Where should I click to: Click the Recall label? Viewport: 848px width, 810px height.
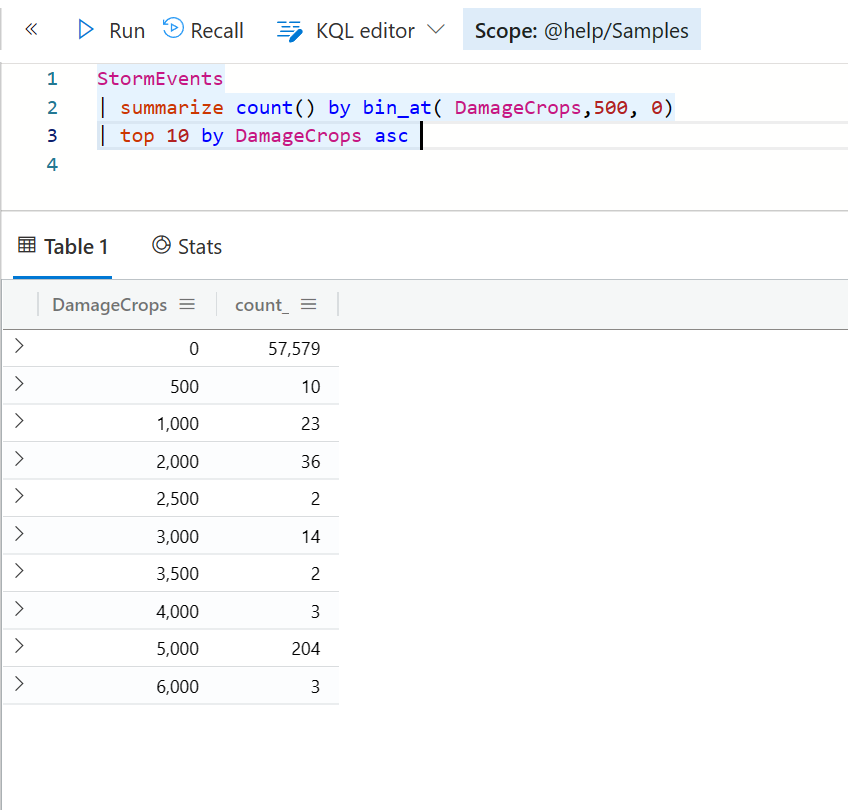click(x=217, y=31)
